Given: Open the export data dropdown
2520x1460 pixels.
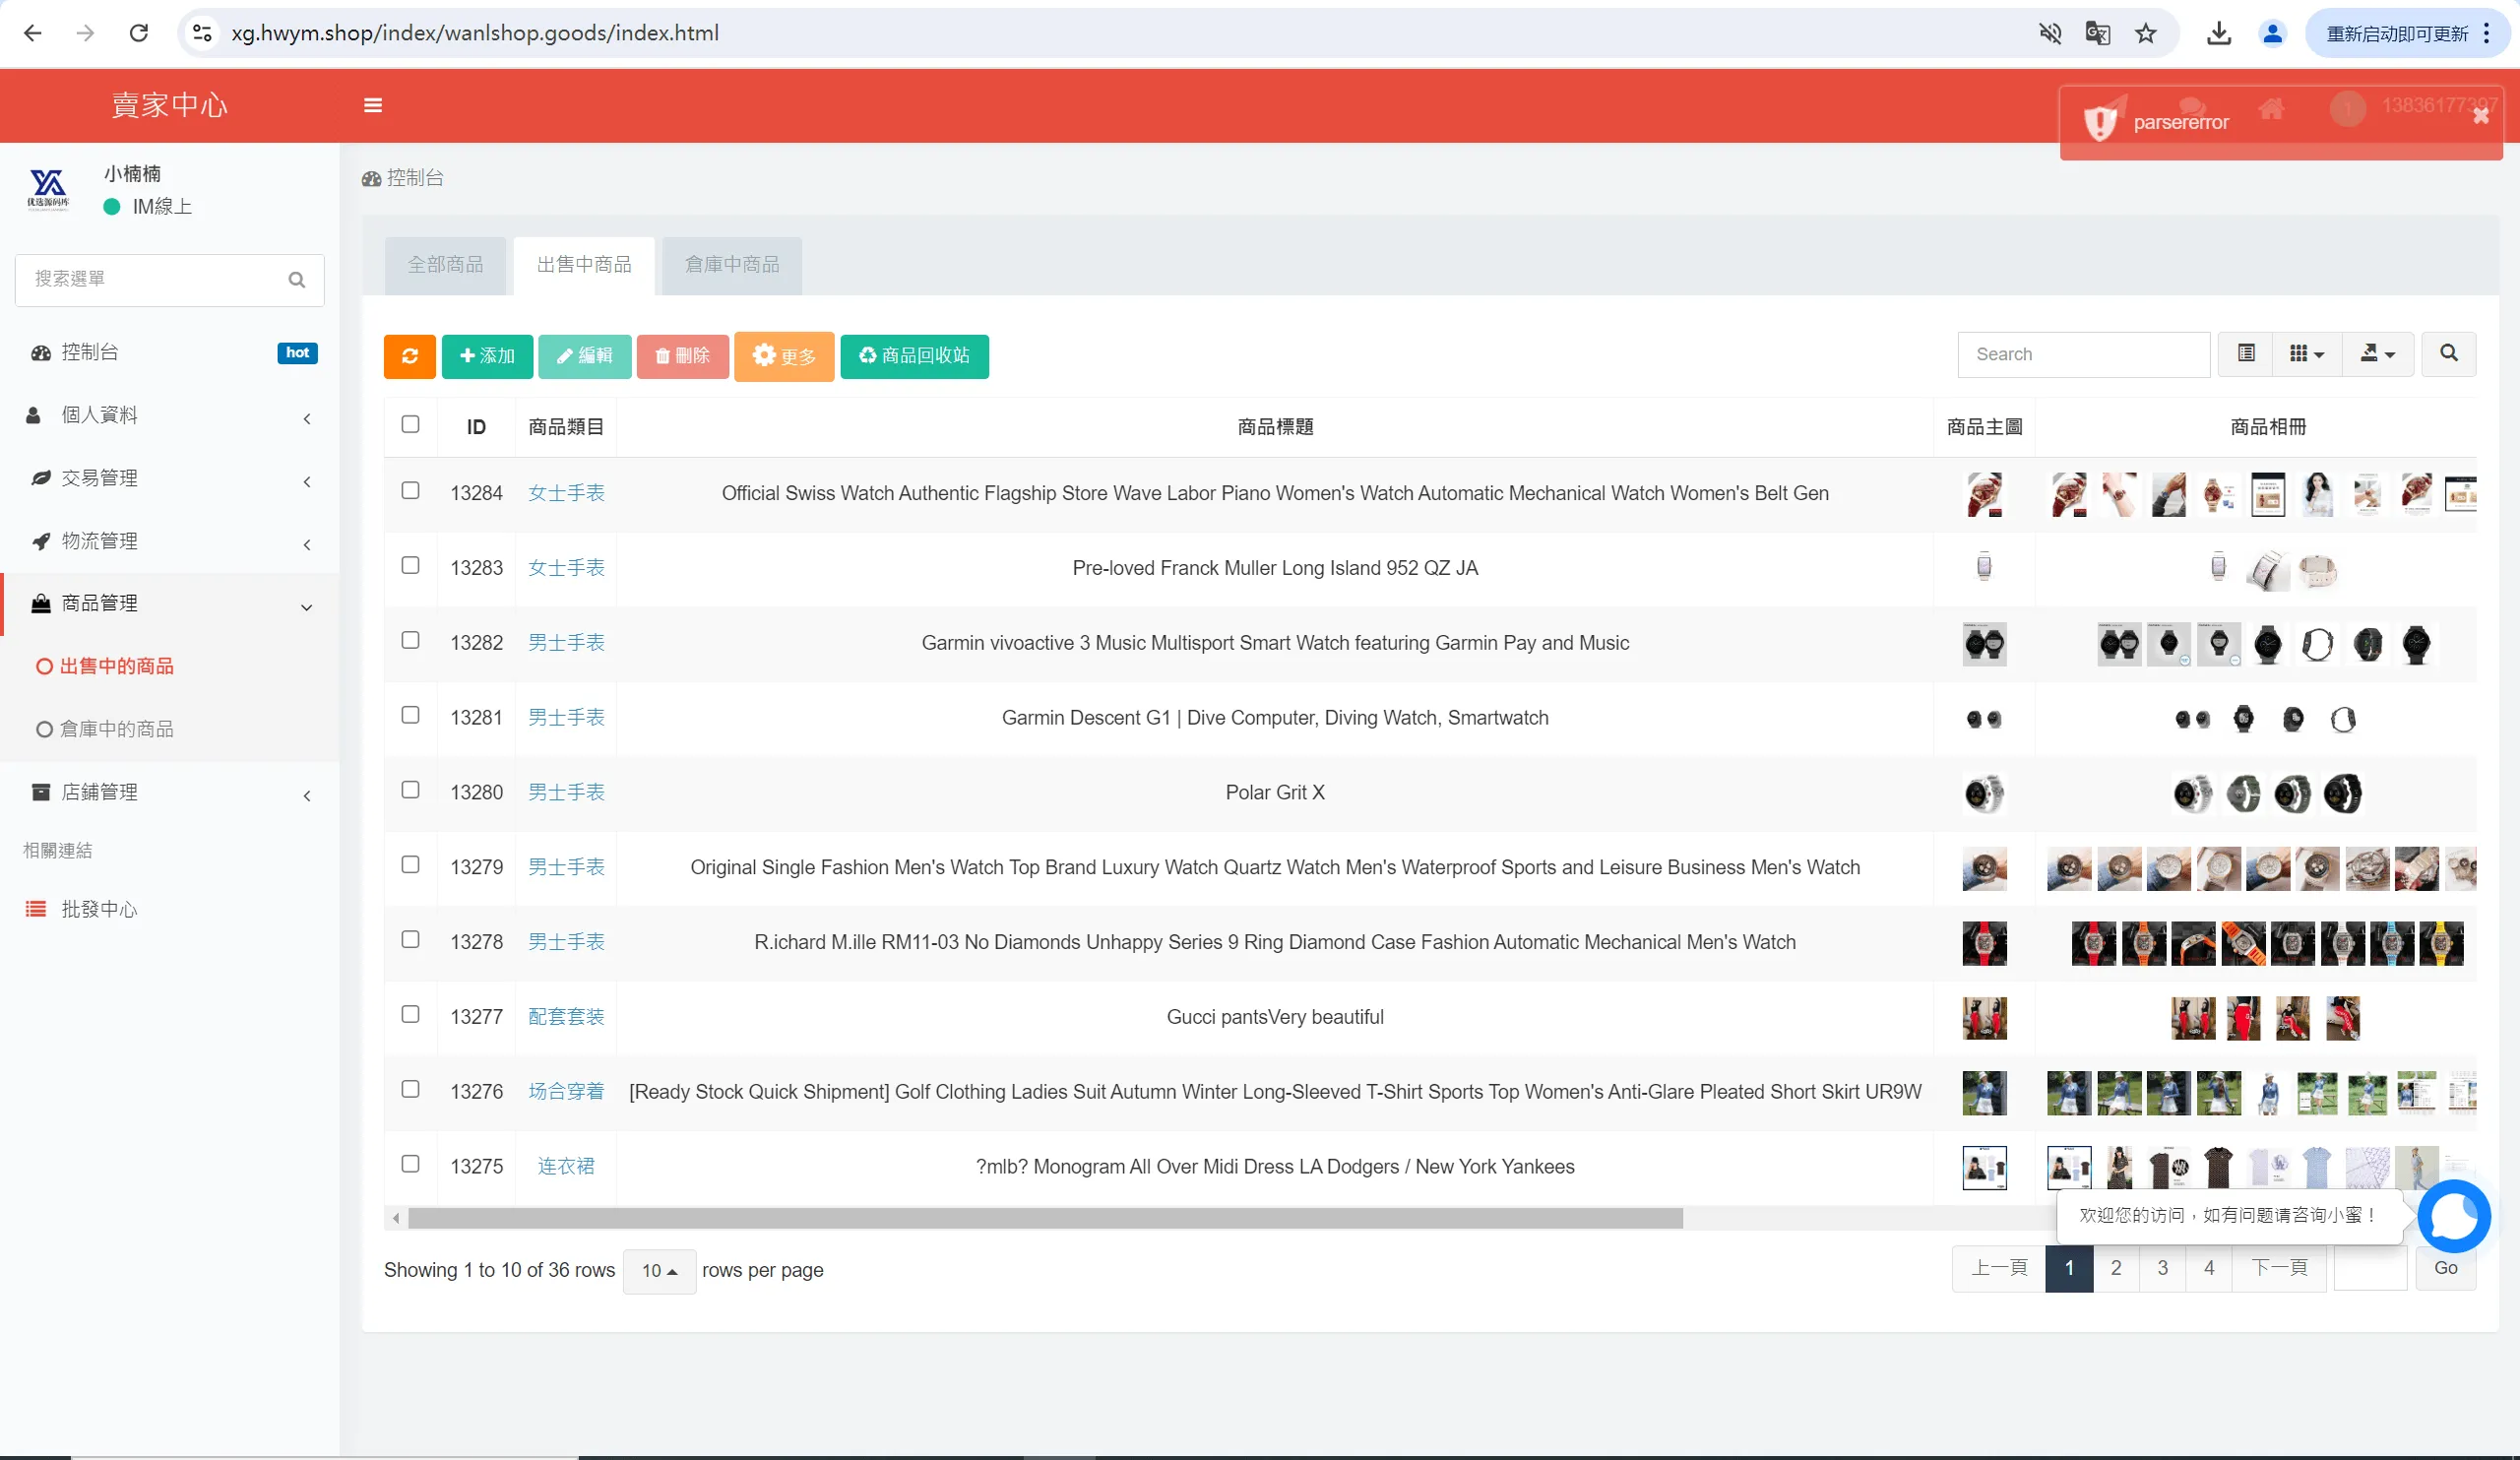Looking at the screenshot, I should coord(2377,354).
